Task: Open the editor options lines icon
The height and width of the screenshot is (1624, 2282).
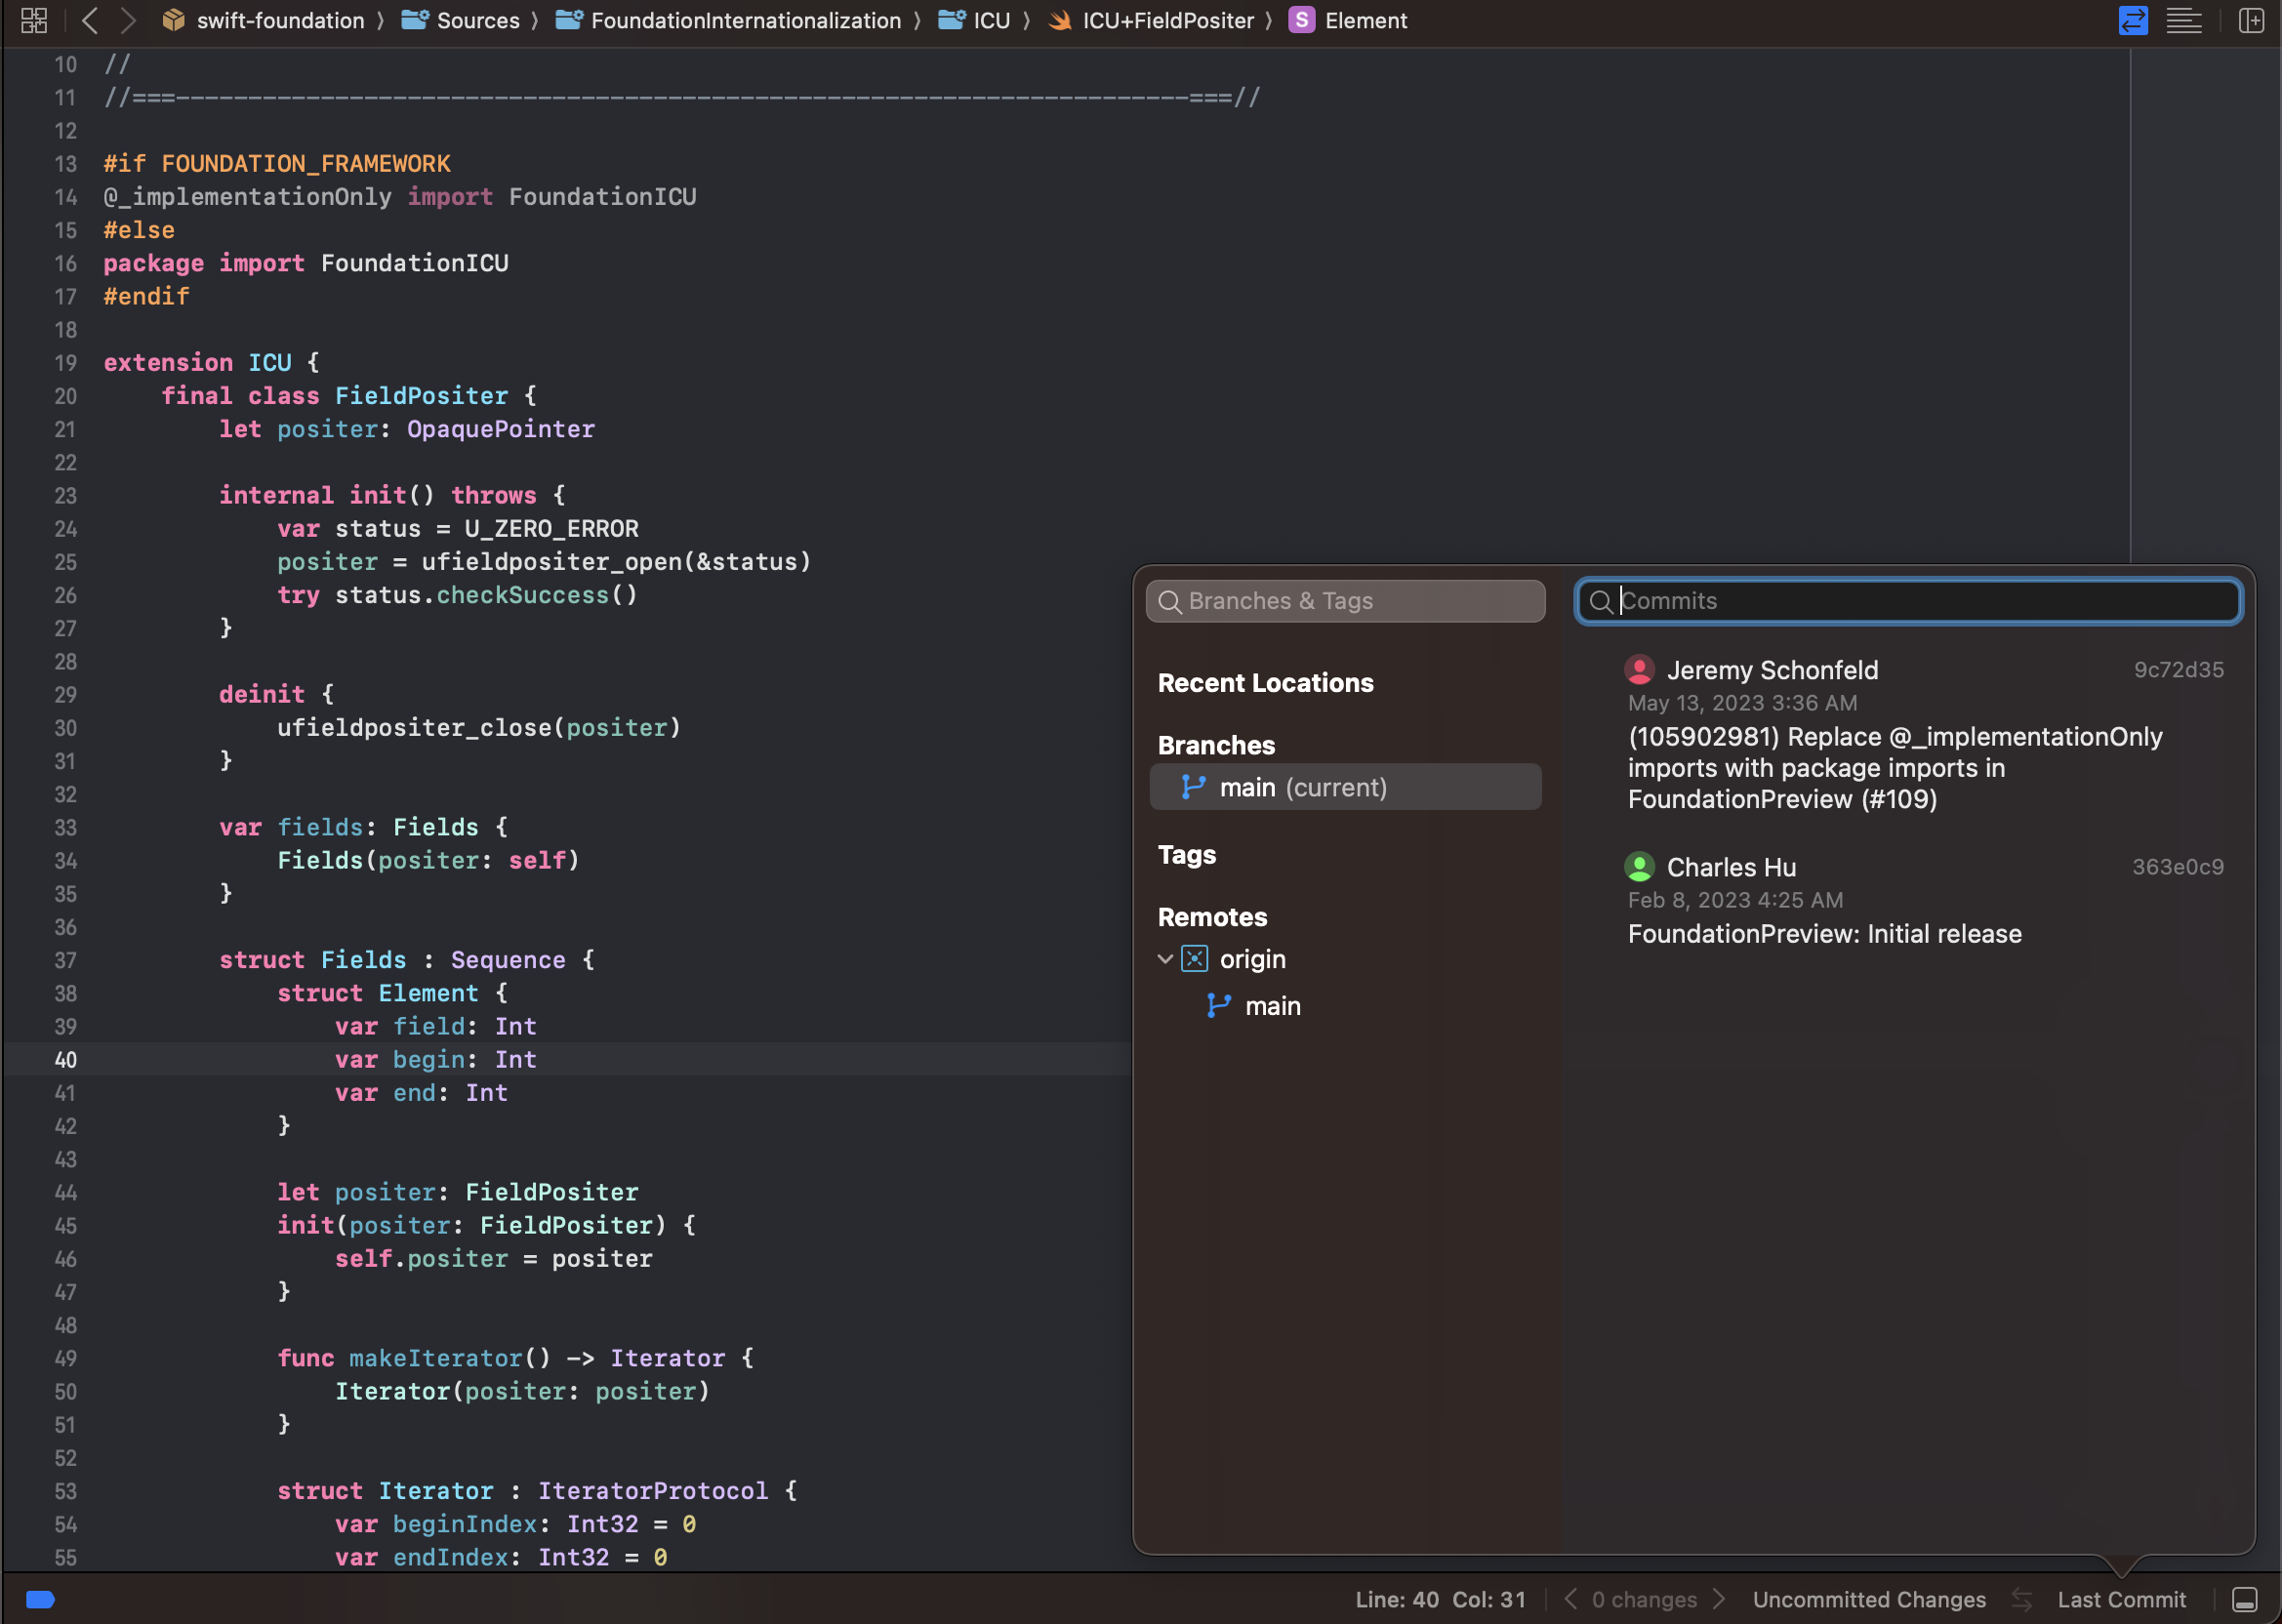Action: click(2183, 20)
